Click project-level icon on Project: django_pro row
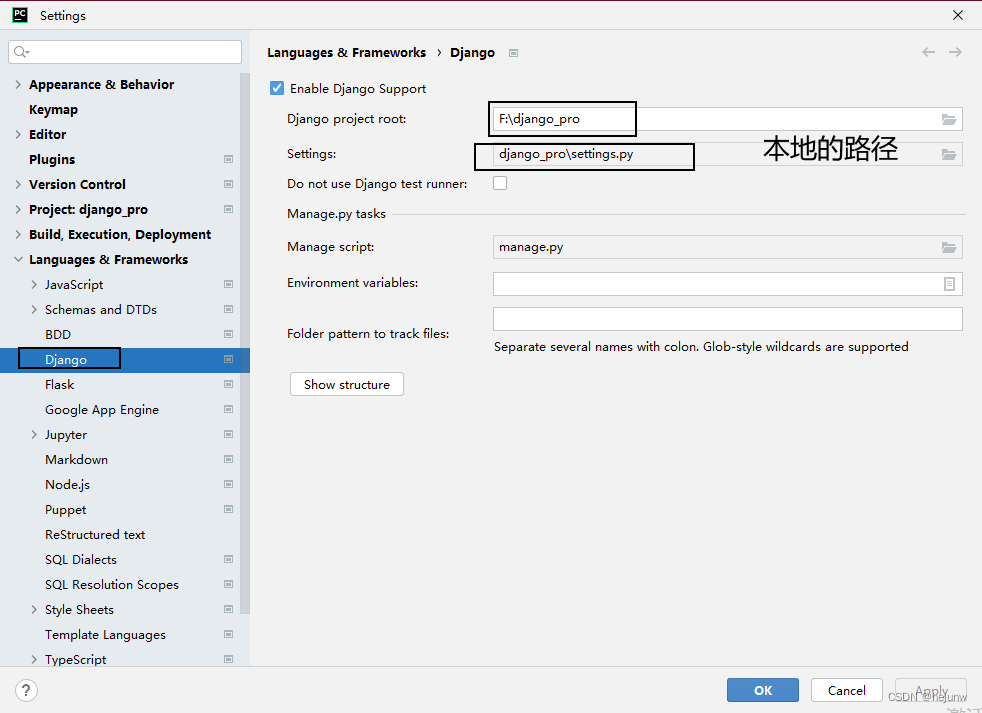 (x=229, y=209)
